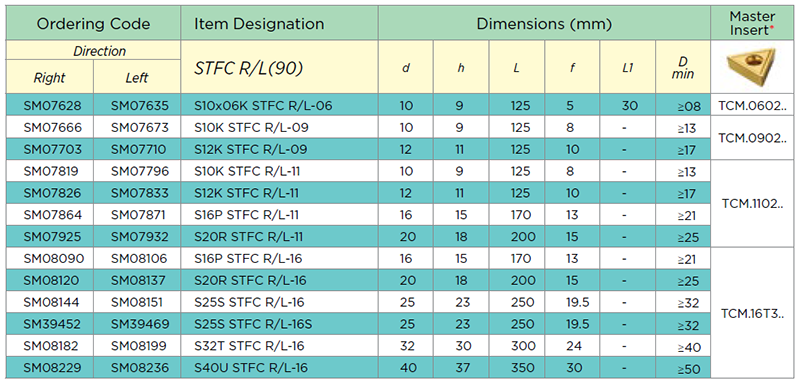This screenshot has width=800, height=385.
Task: Click item S25S STFC R/L-16S
Action: tap(253, 324)
